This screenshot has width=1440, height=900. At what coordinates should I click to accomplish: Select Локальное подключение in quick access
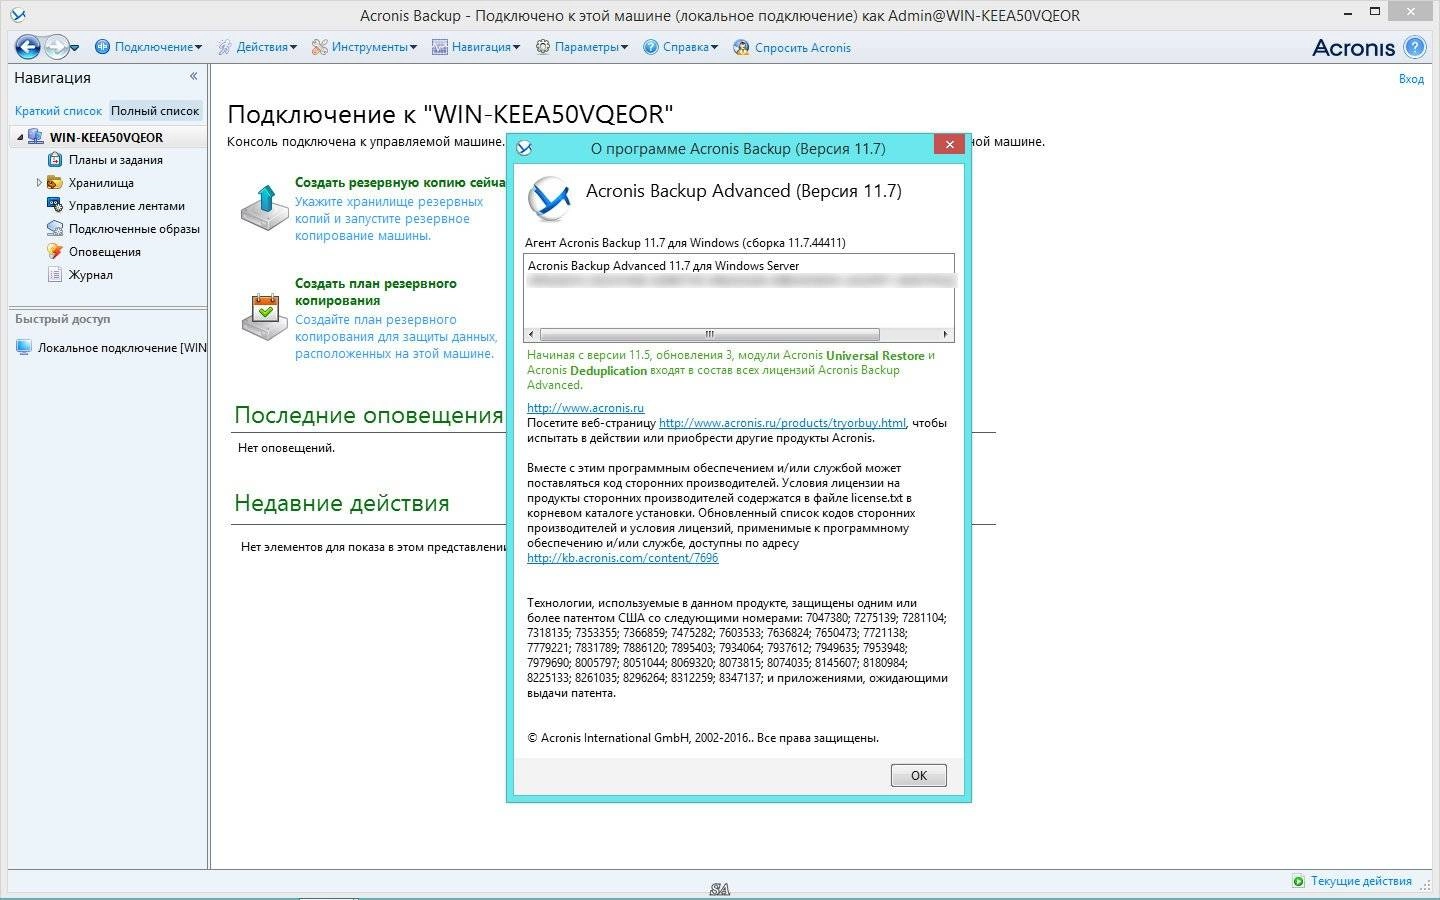[x=122, y=348]
